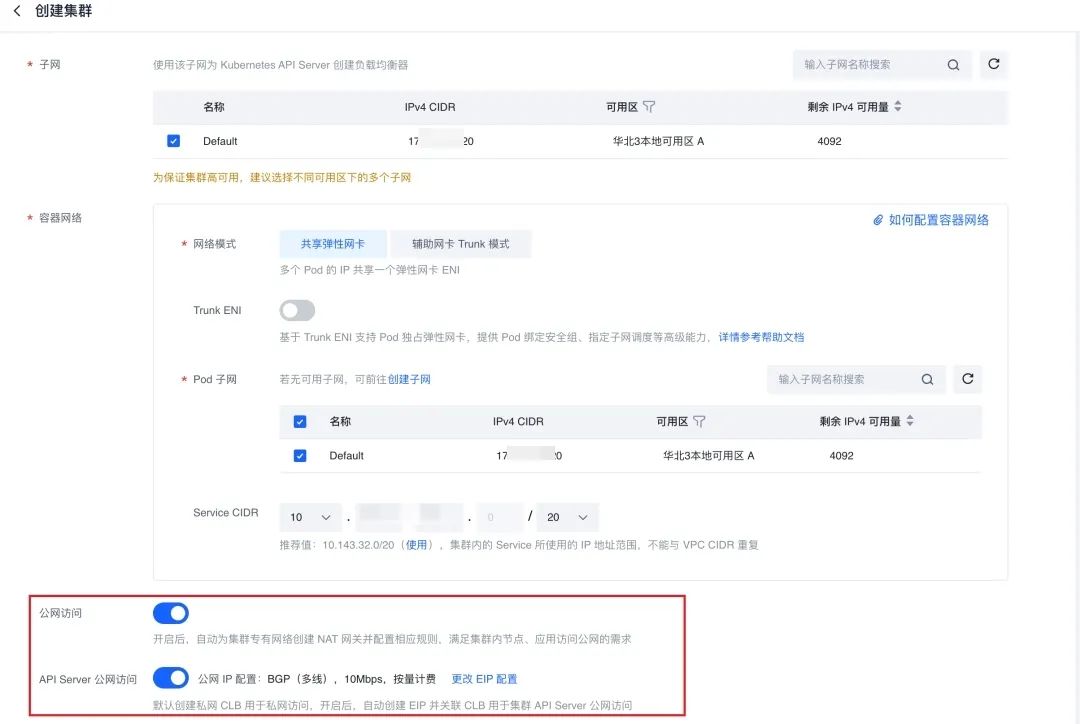1080x724 pixels.
Task: Uncheck the Default subnet in the top table
Action: [x=174, y=141]
